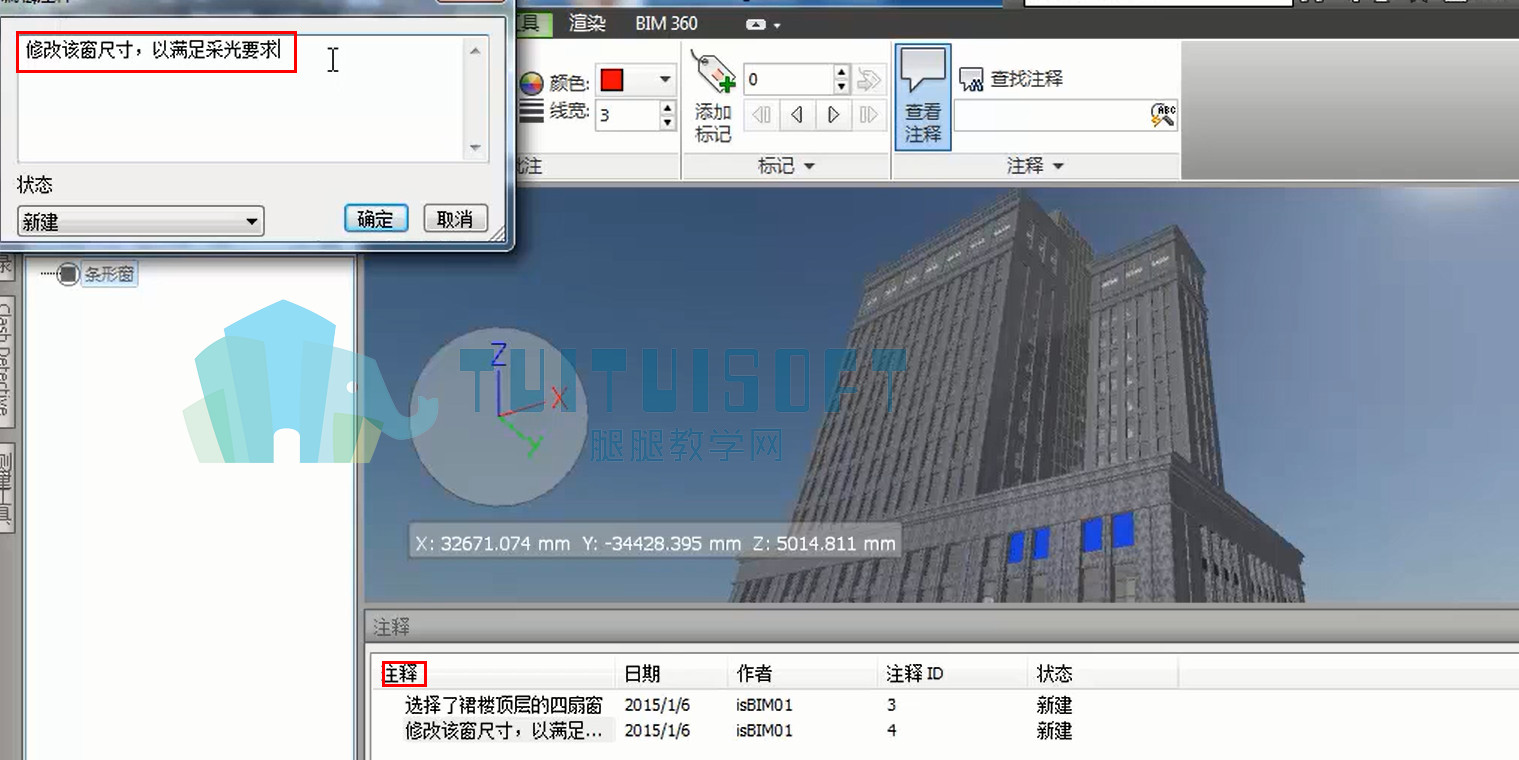Click the line thickness icon beside 线宽
Viewport: 1519px width, 760px height.
531,111
